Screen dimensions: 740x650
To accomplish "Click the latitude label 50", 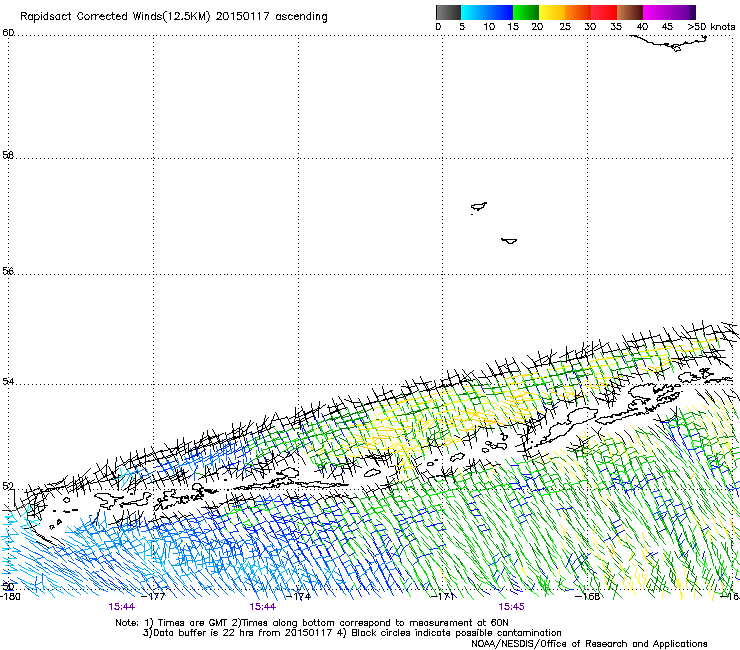I will [8, 586].
